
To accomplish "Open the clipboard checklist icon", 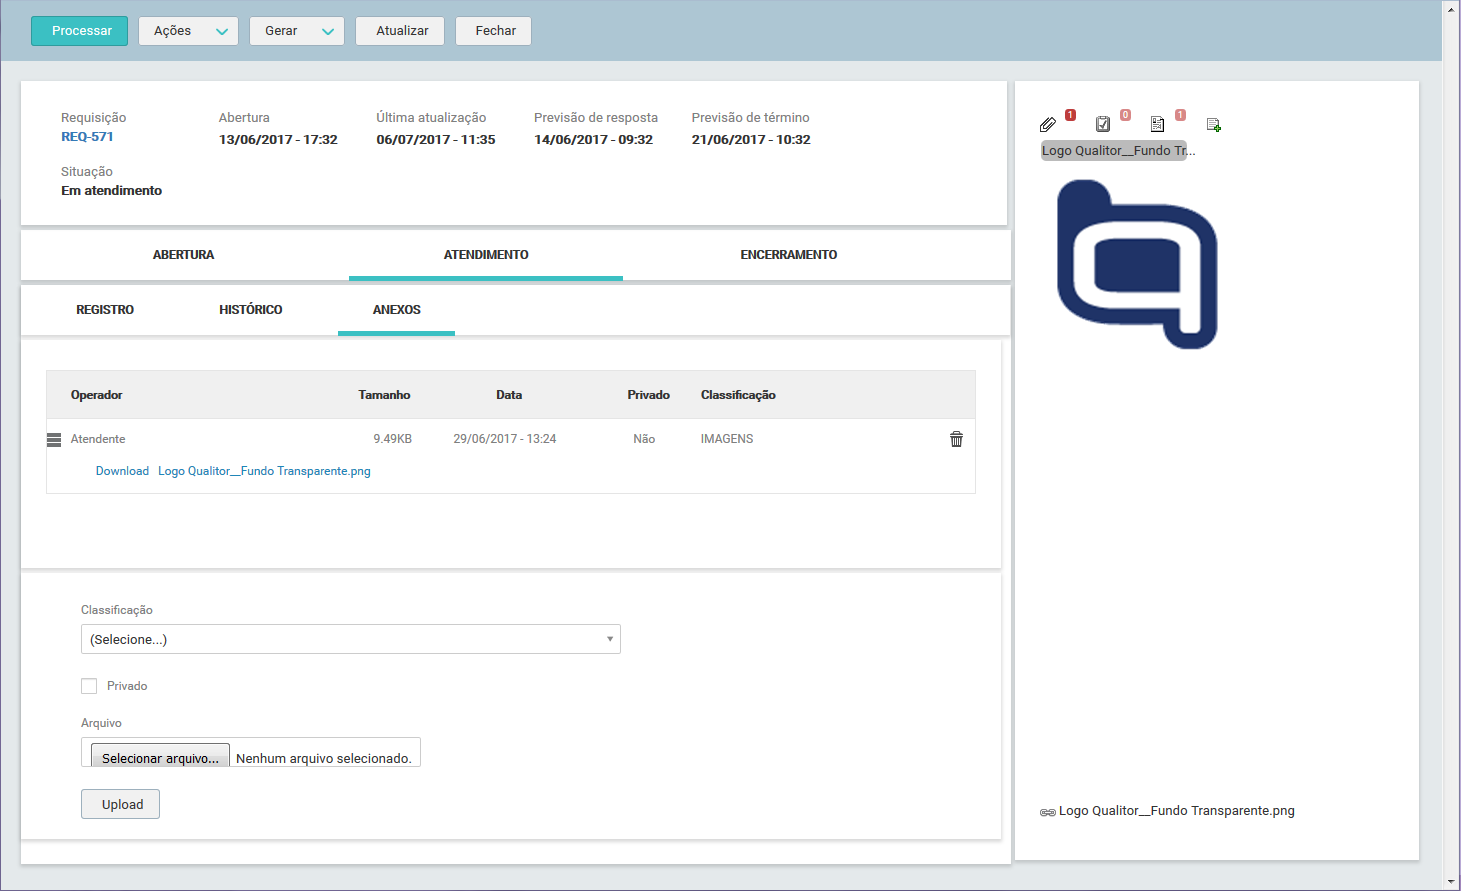I will pos(1103,124).
